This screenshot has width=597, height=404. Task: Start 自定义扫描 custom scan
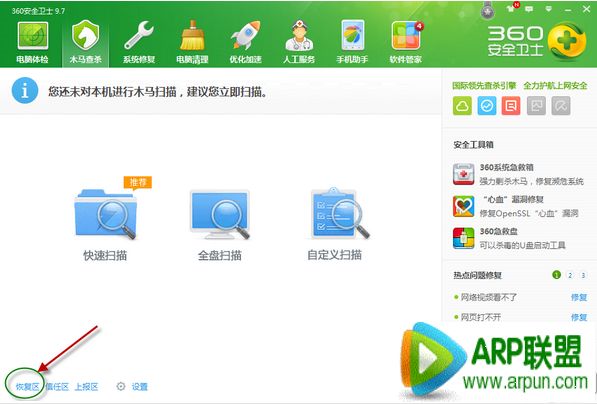[x=335, y=224]
